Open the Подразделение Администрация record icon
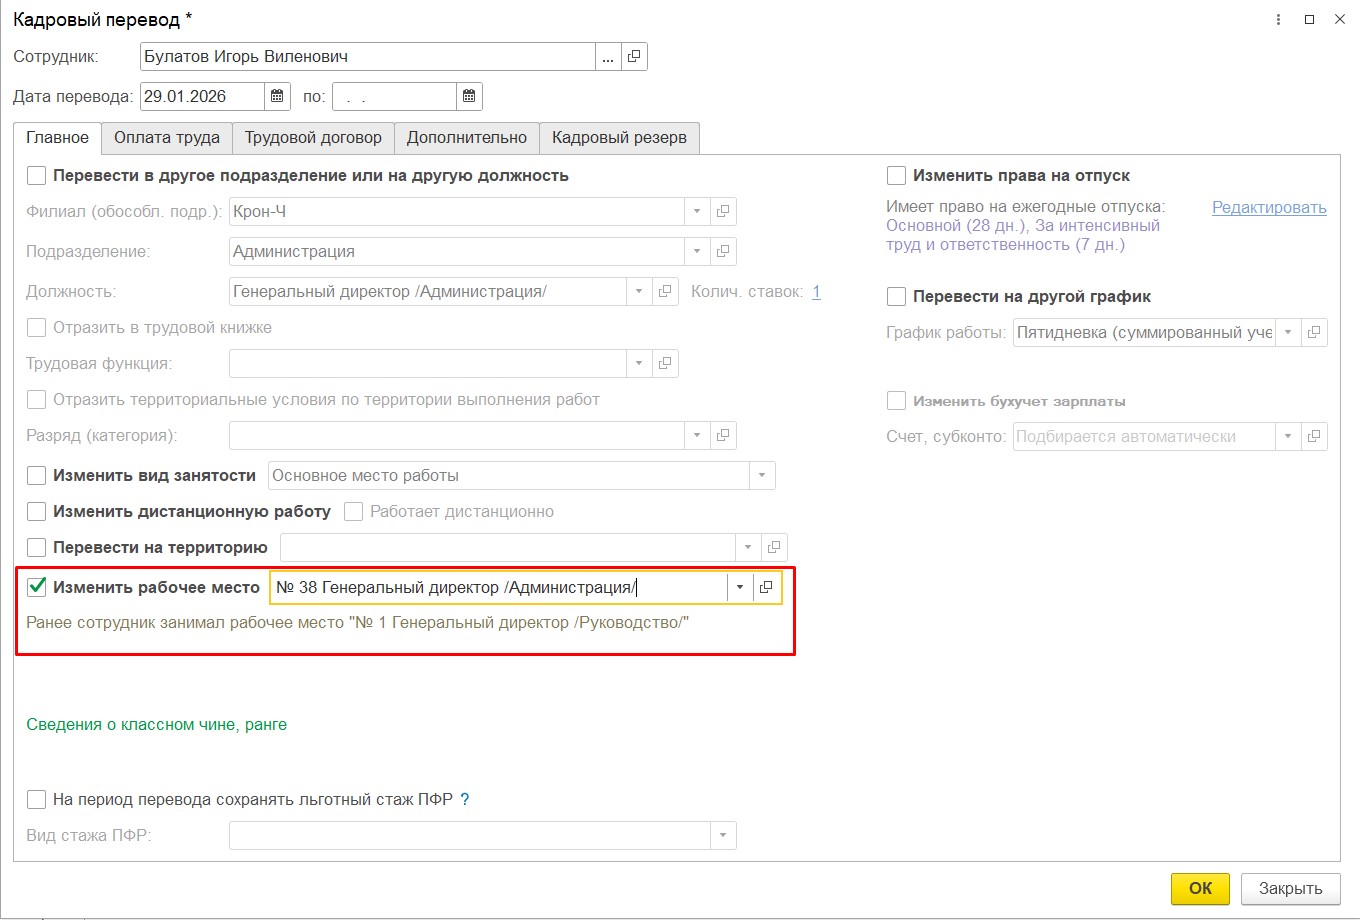The image size is (1360, 920). click(723, 252)
